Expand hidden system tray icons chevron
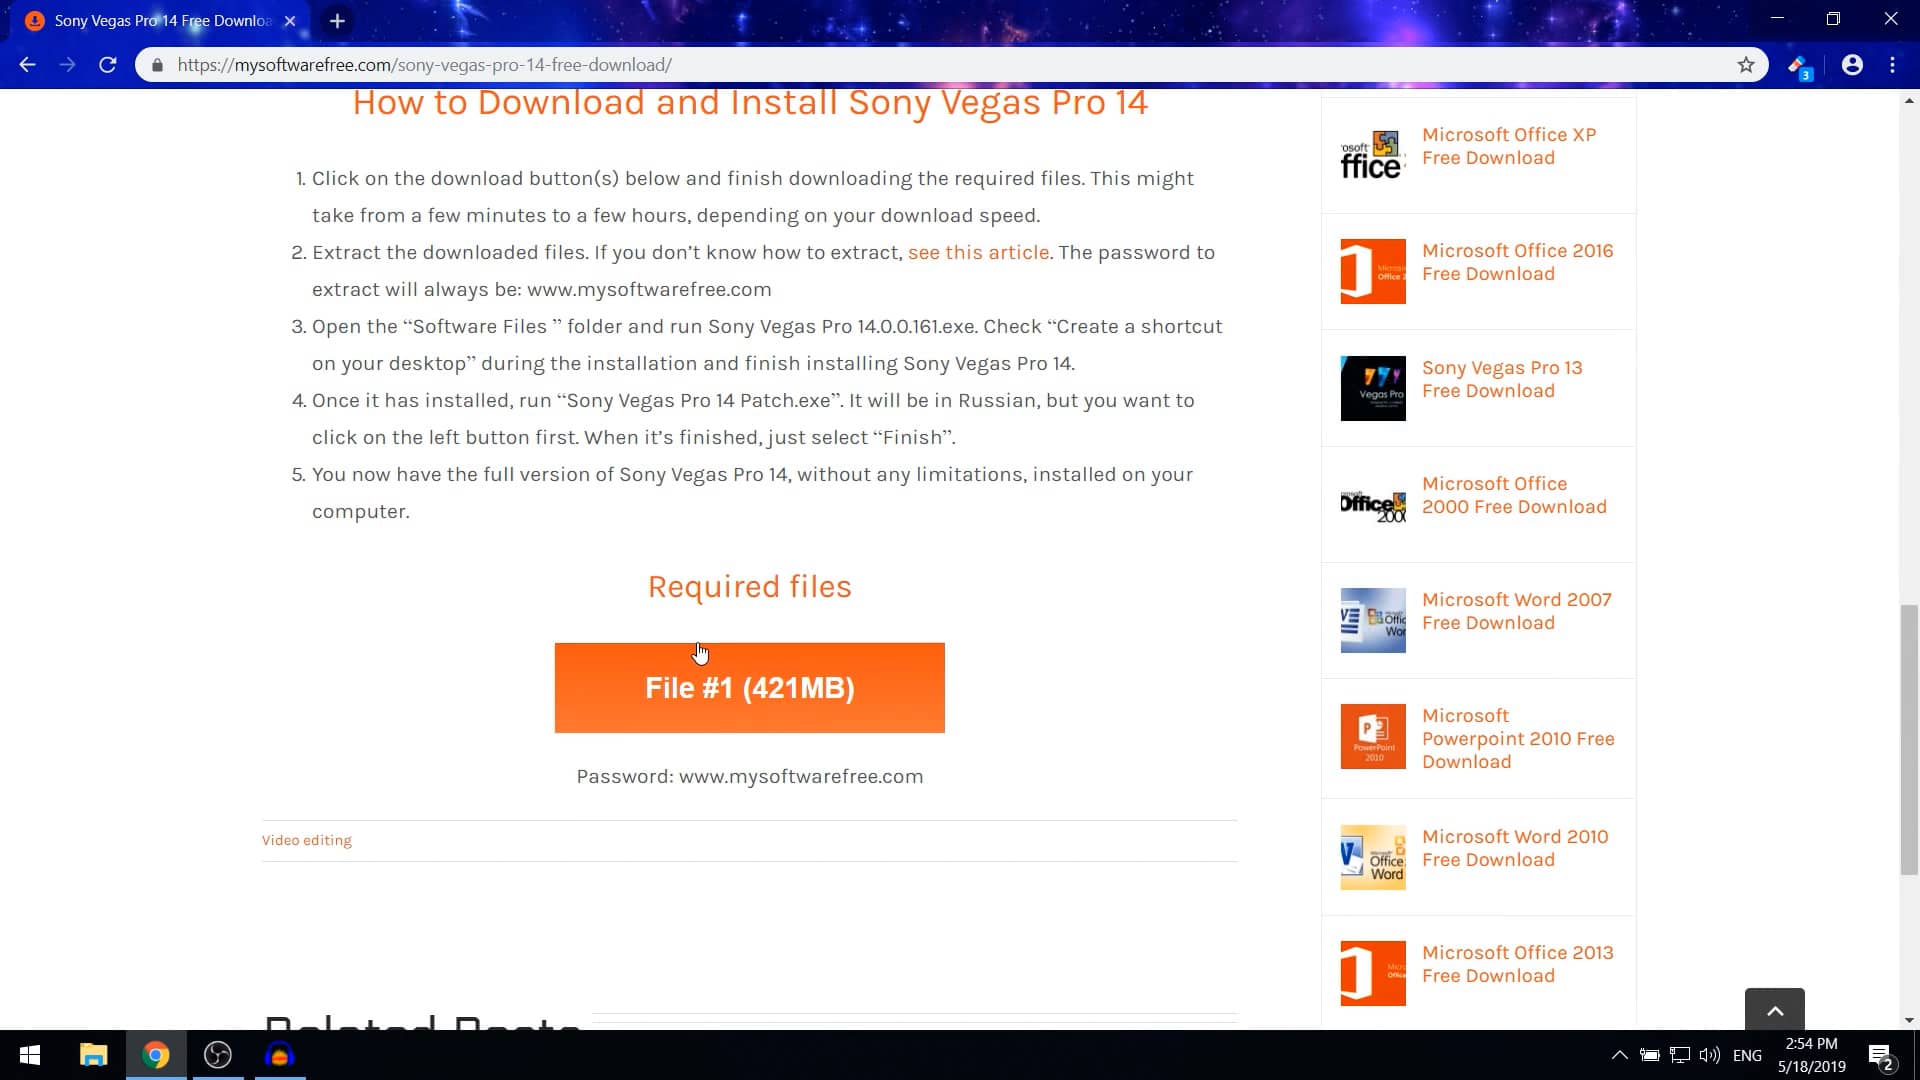1920x1080 pixels. pos(1619,1054)
